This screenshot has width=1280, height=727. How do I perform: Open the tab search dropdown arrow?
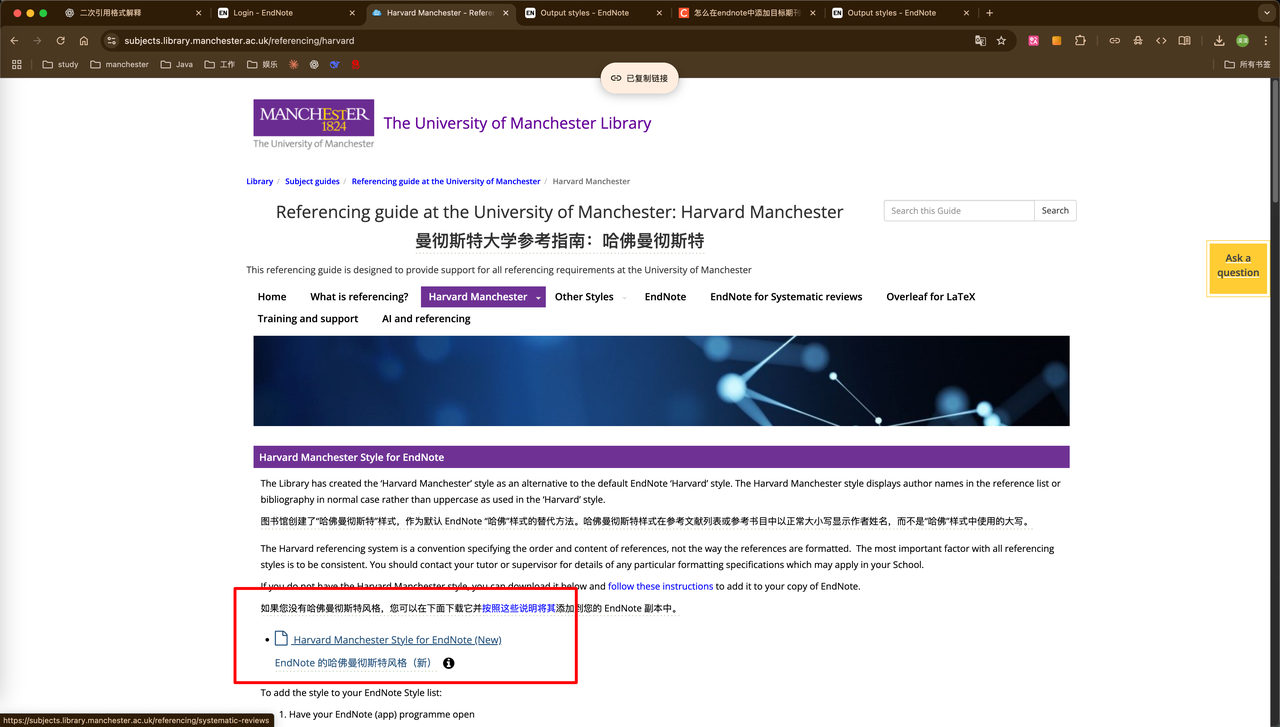click(1268, 13)
